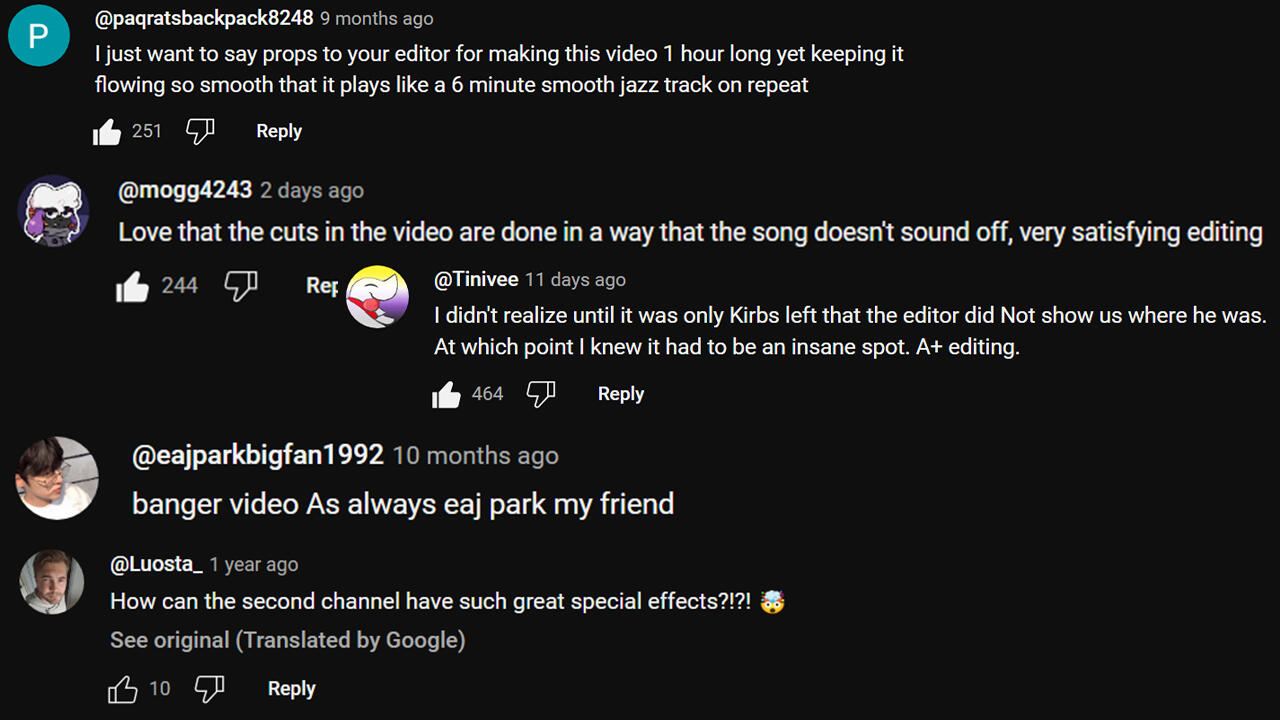1280x720 pixels.
Task: Dislike the comment by @mogg4243
Action: [x=240, y=286]
